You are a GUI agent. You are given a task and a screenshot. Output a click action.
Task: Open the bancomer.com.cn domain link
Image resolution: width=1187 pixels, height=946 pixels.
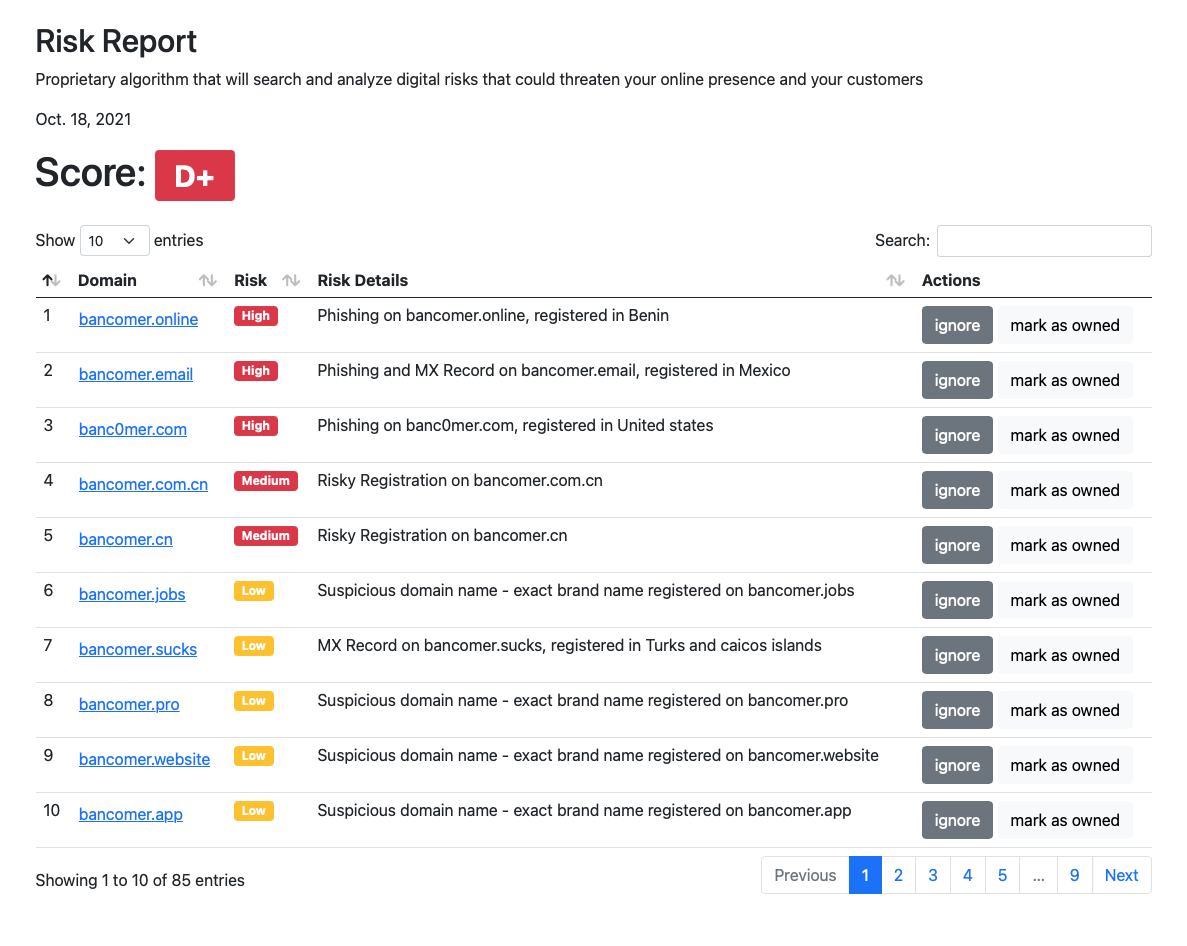pos(143,484)
